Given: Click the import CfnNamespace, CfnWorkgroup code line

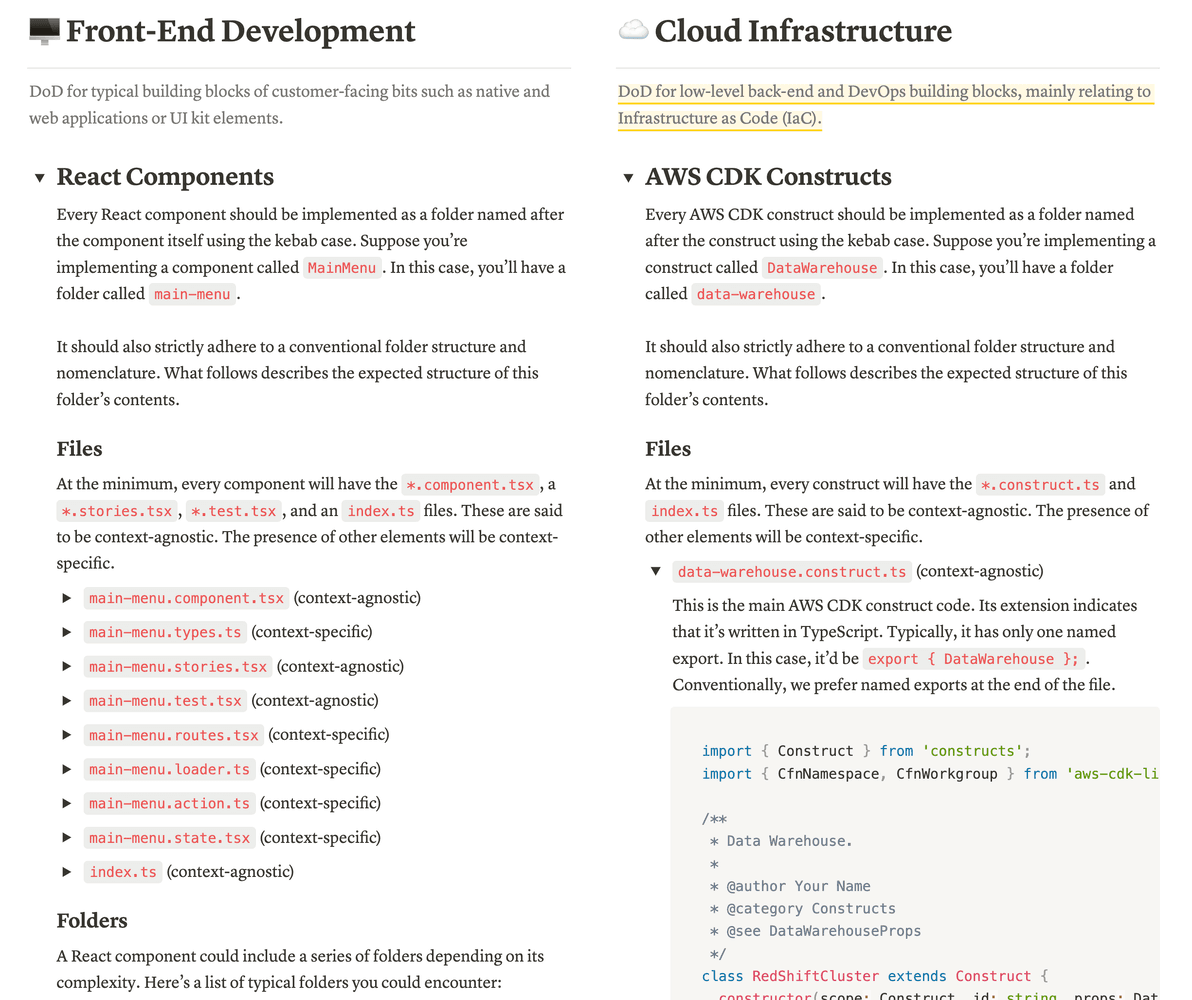Looking at the screenshot, I should tap(930, 774).
